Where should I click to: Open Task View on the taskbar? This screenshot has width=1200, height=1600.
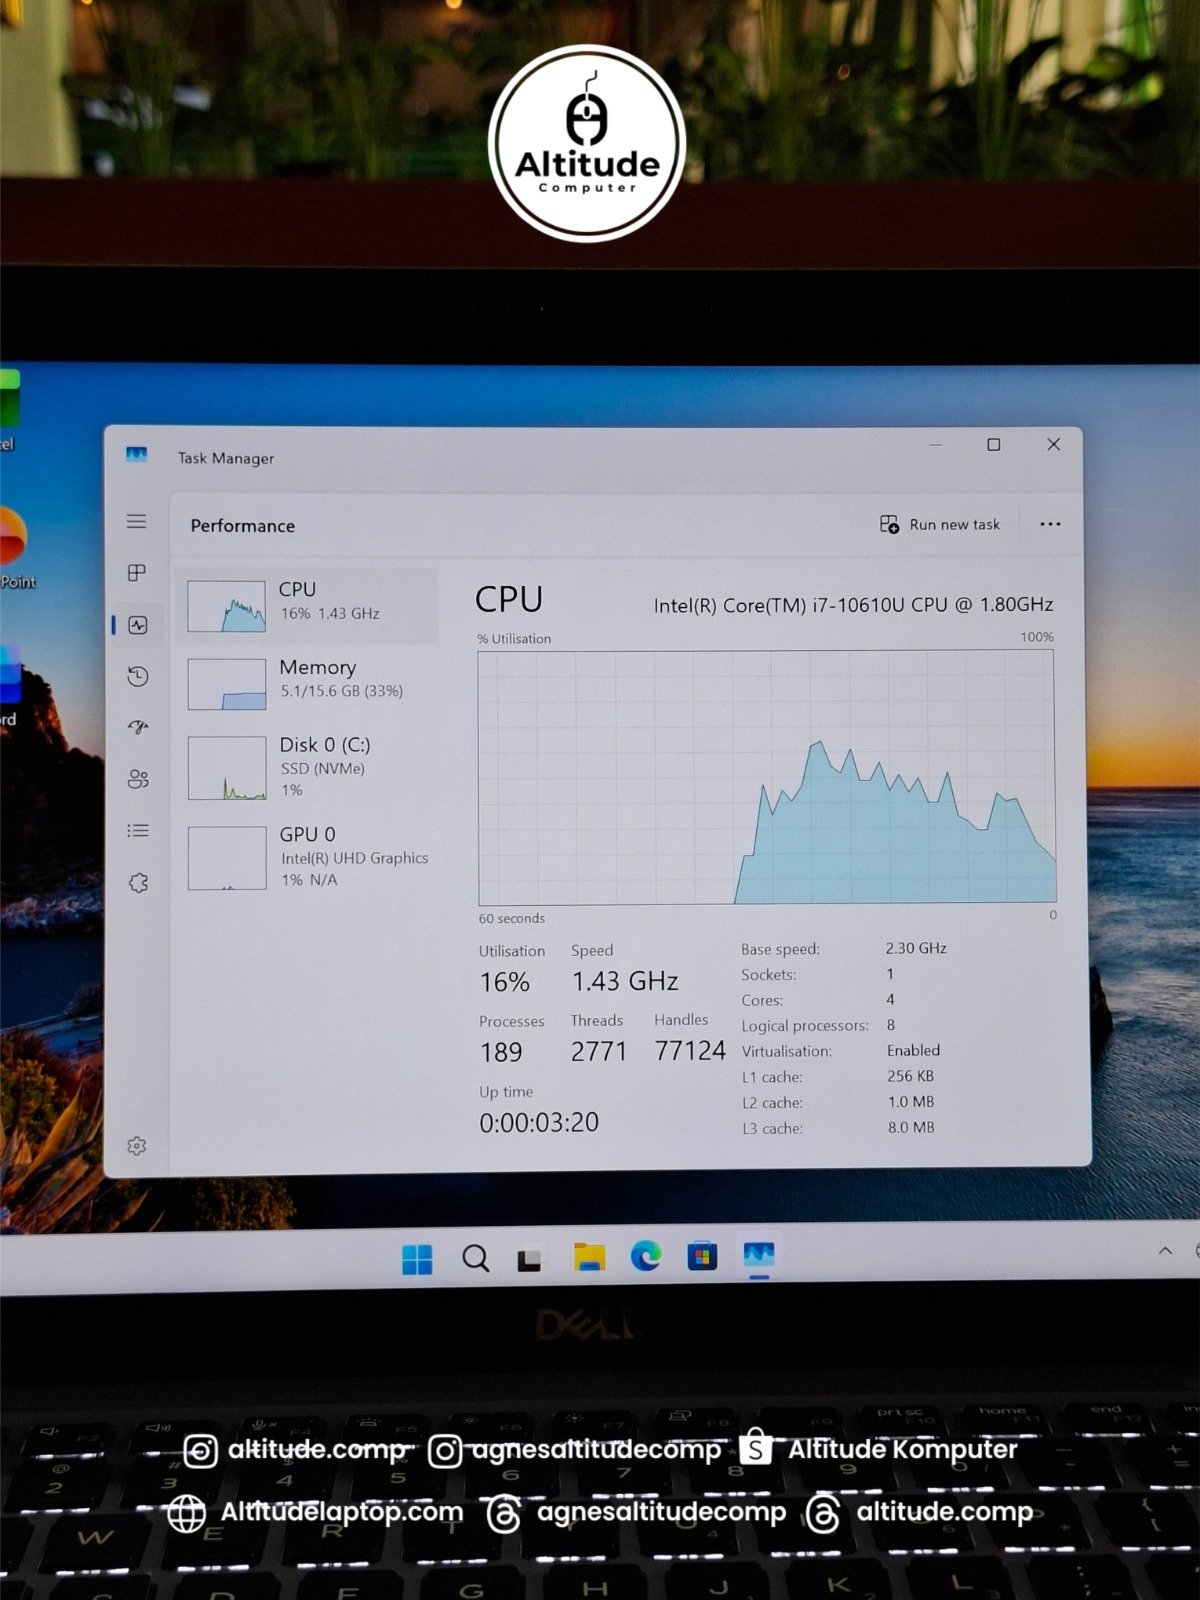click(530, 1259)
